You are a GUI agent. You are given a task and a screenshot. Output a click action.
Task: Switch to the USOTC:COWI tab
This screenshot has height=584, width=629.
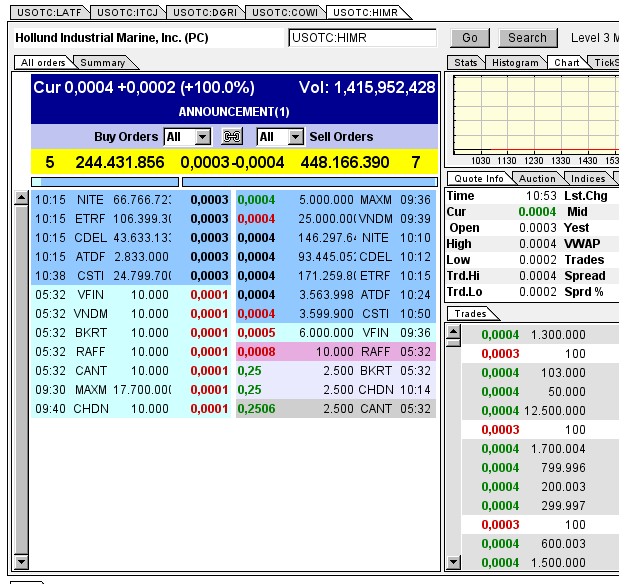click(x=285, y=12)
